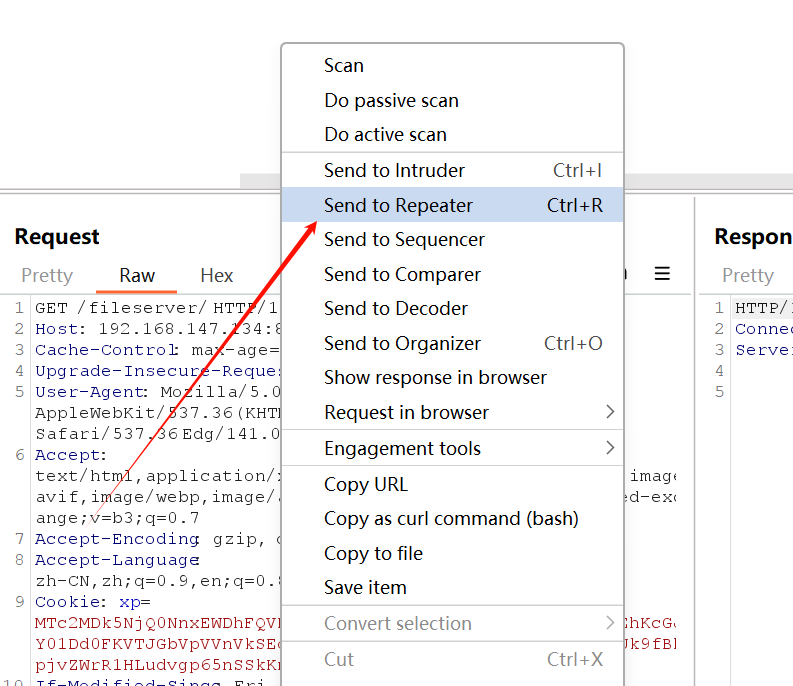The height and width of the screenshot is (686, 793).
Task: Select Send to Repeater menu item
Action: [x=398, y=205]
